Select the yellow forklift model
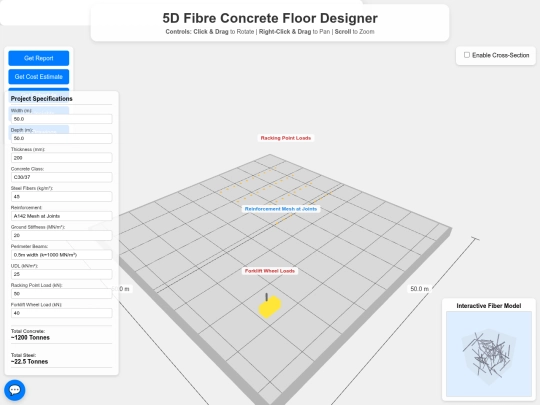This screenshot has width=540, height=405. click(x=270, y=306)
